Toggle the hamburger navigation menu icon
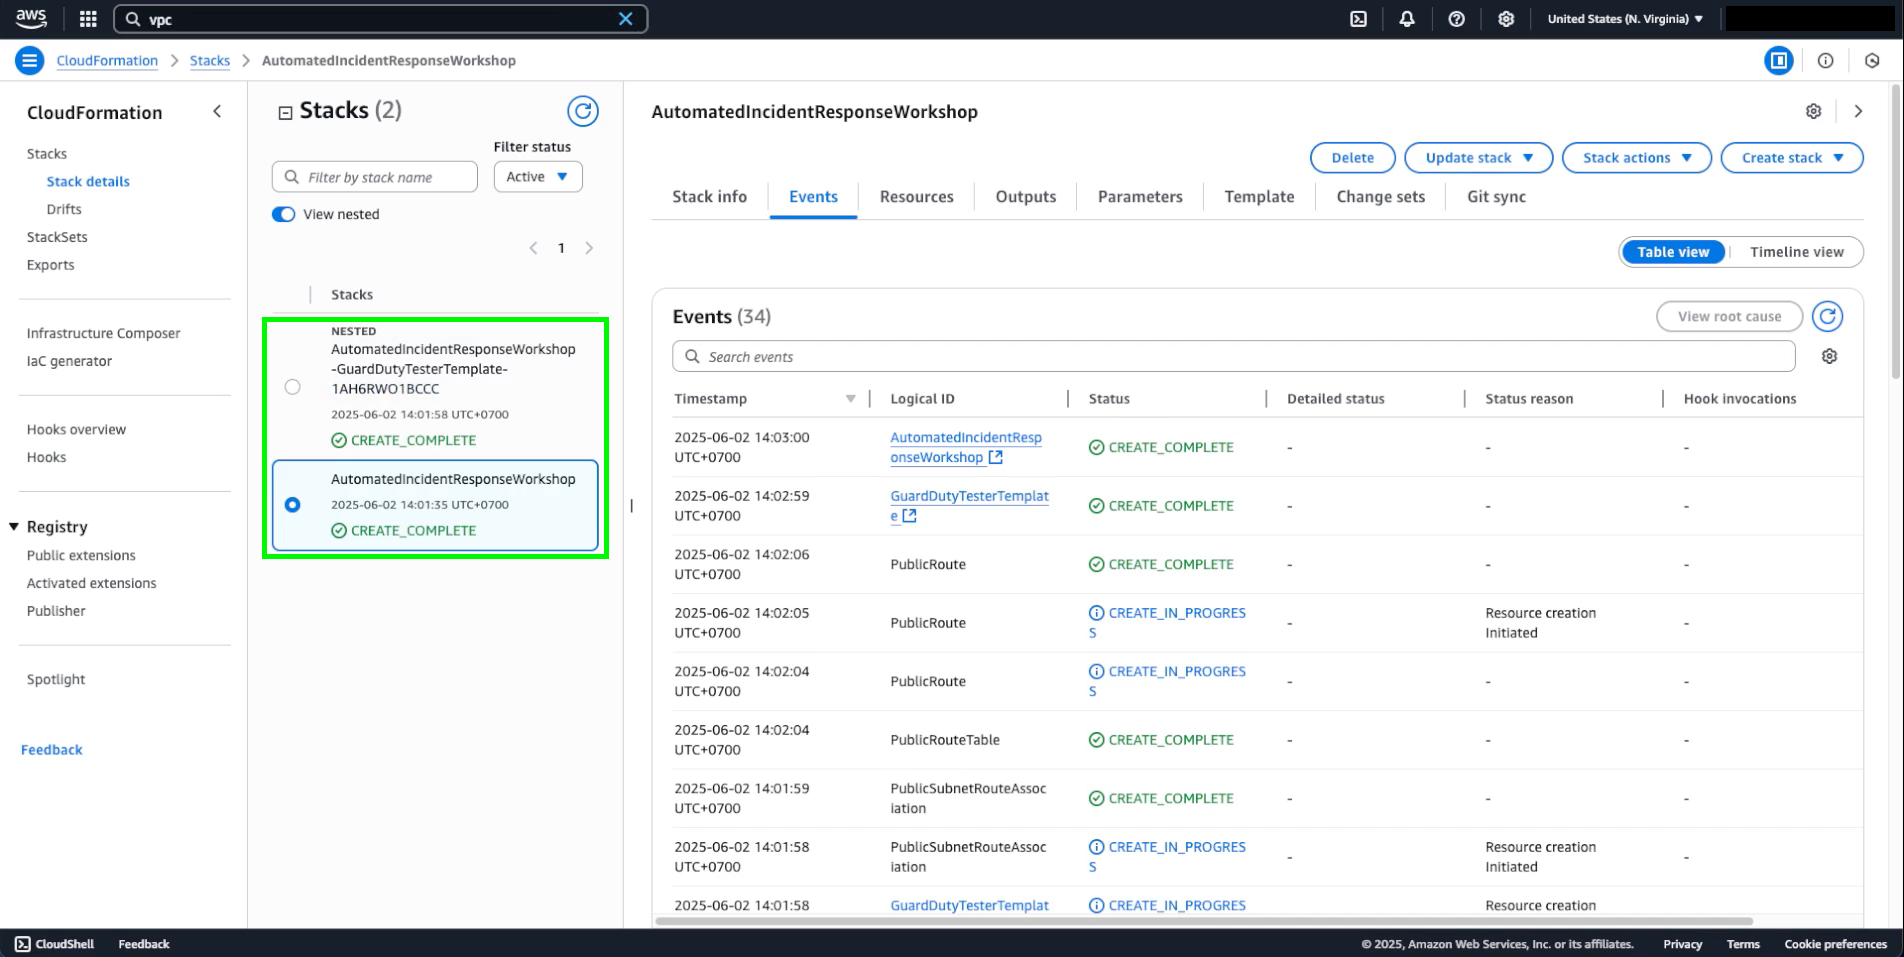 pos(30,61)
